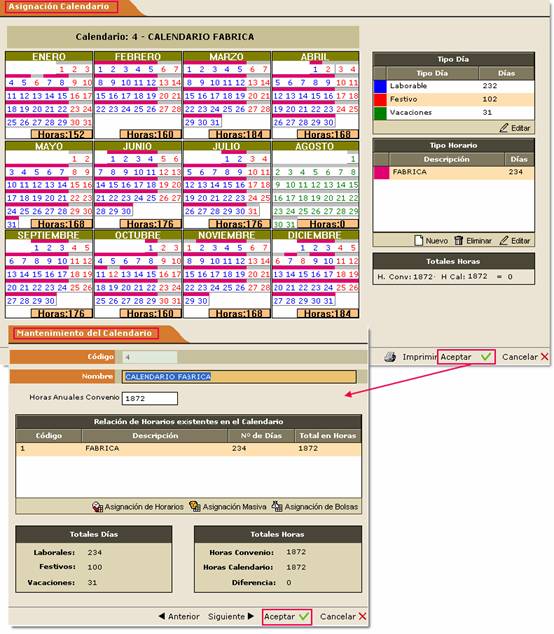Click Eliminar in Tipo Horario panel

479,241
